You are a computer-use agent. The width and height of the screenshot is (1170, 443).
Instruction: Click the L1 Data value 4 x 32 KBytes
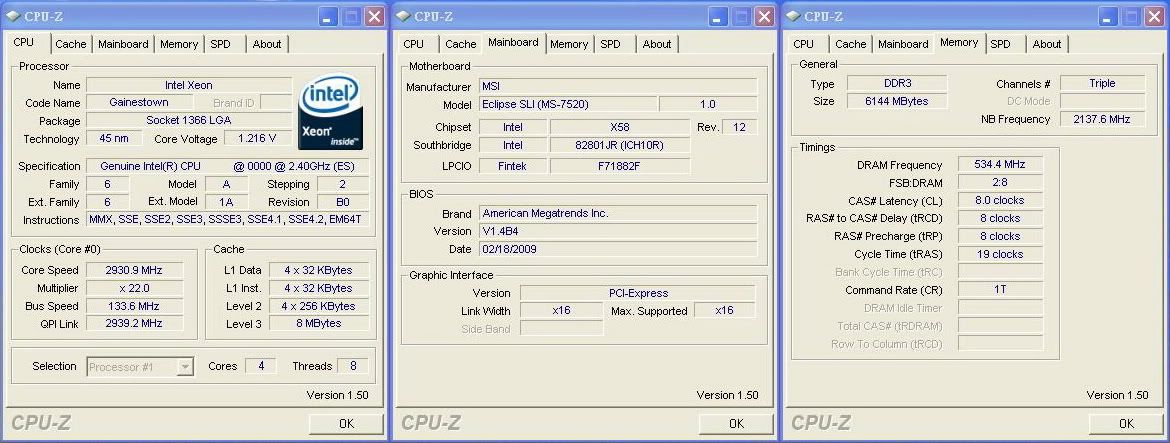point(319,270)
